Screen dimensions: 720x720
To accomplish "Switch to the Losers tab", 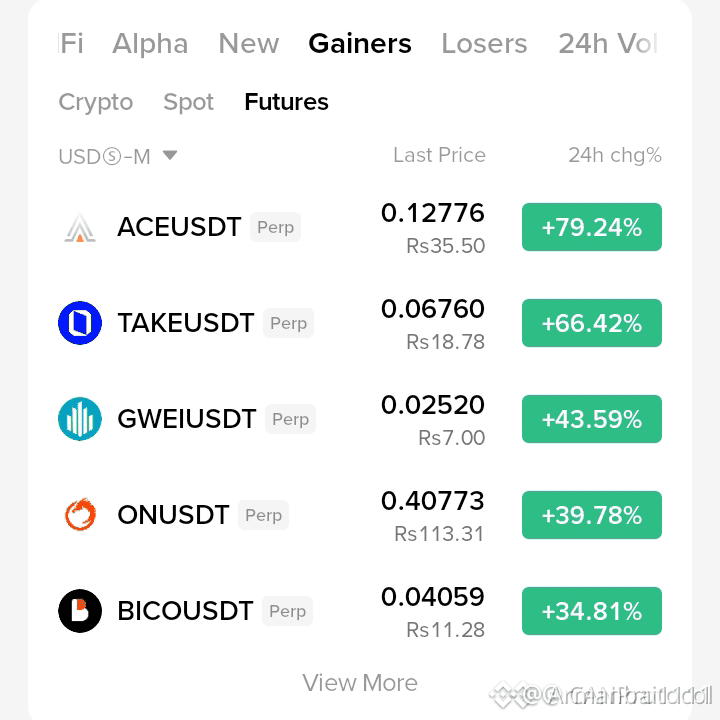I will (484, 44).
